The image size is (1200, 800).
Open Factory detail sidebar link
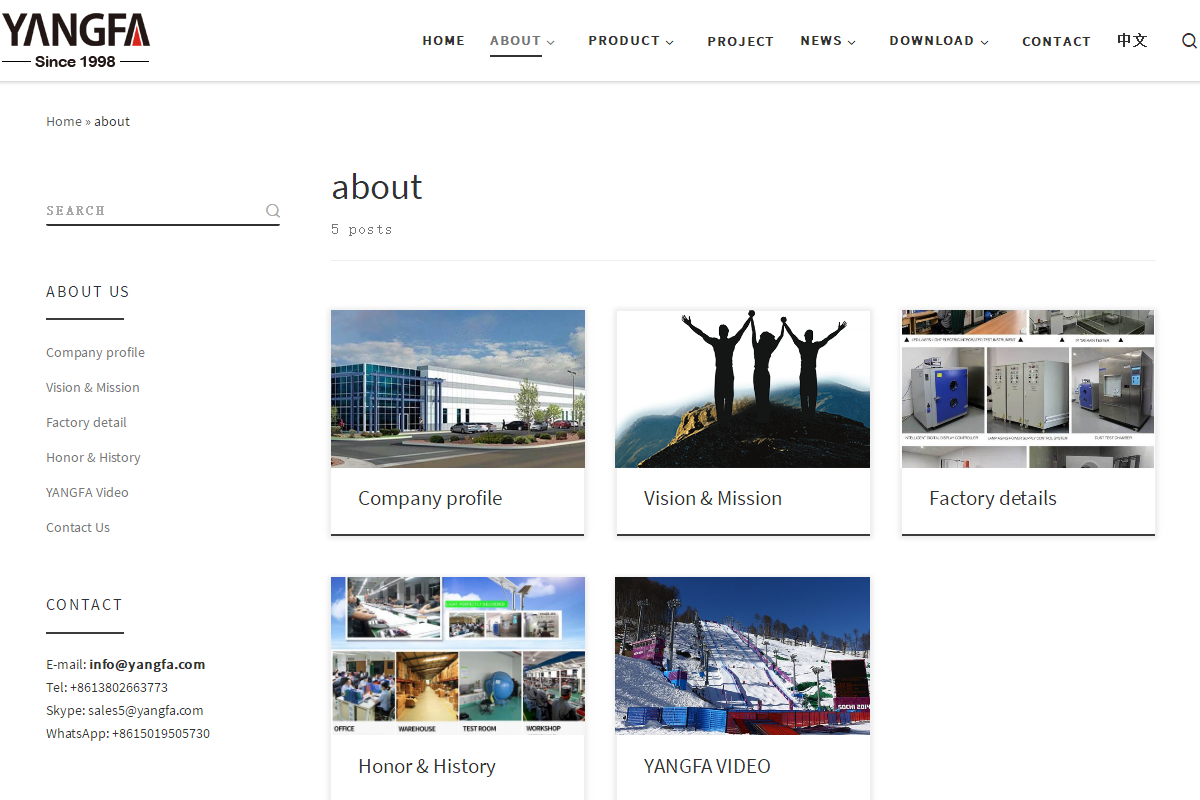(x=86, y=422)
